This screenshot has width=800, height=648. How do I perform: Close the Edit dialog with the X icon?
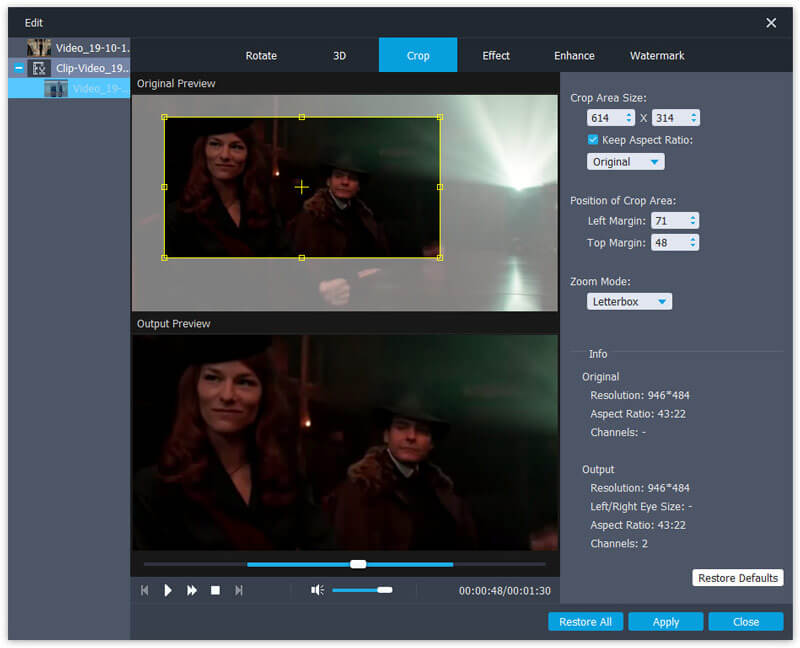771,23
